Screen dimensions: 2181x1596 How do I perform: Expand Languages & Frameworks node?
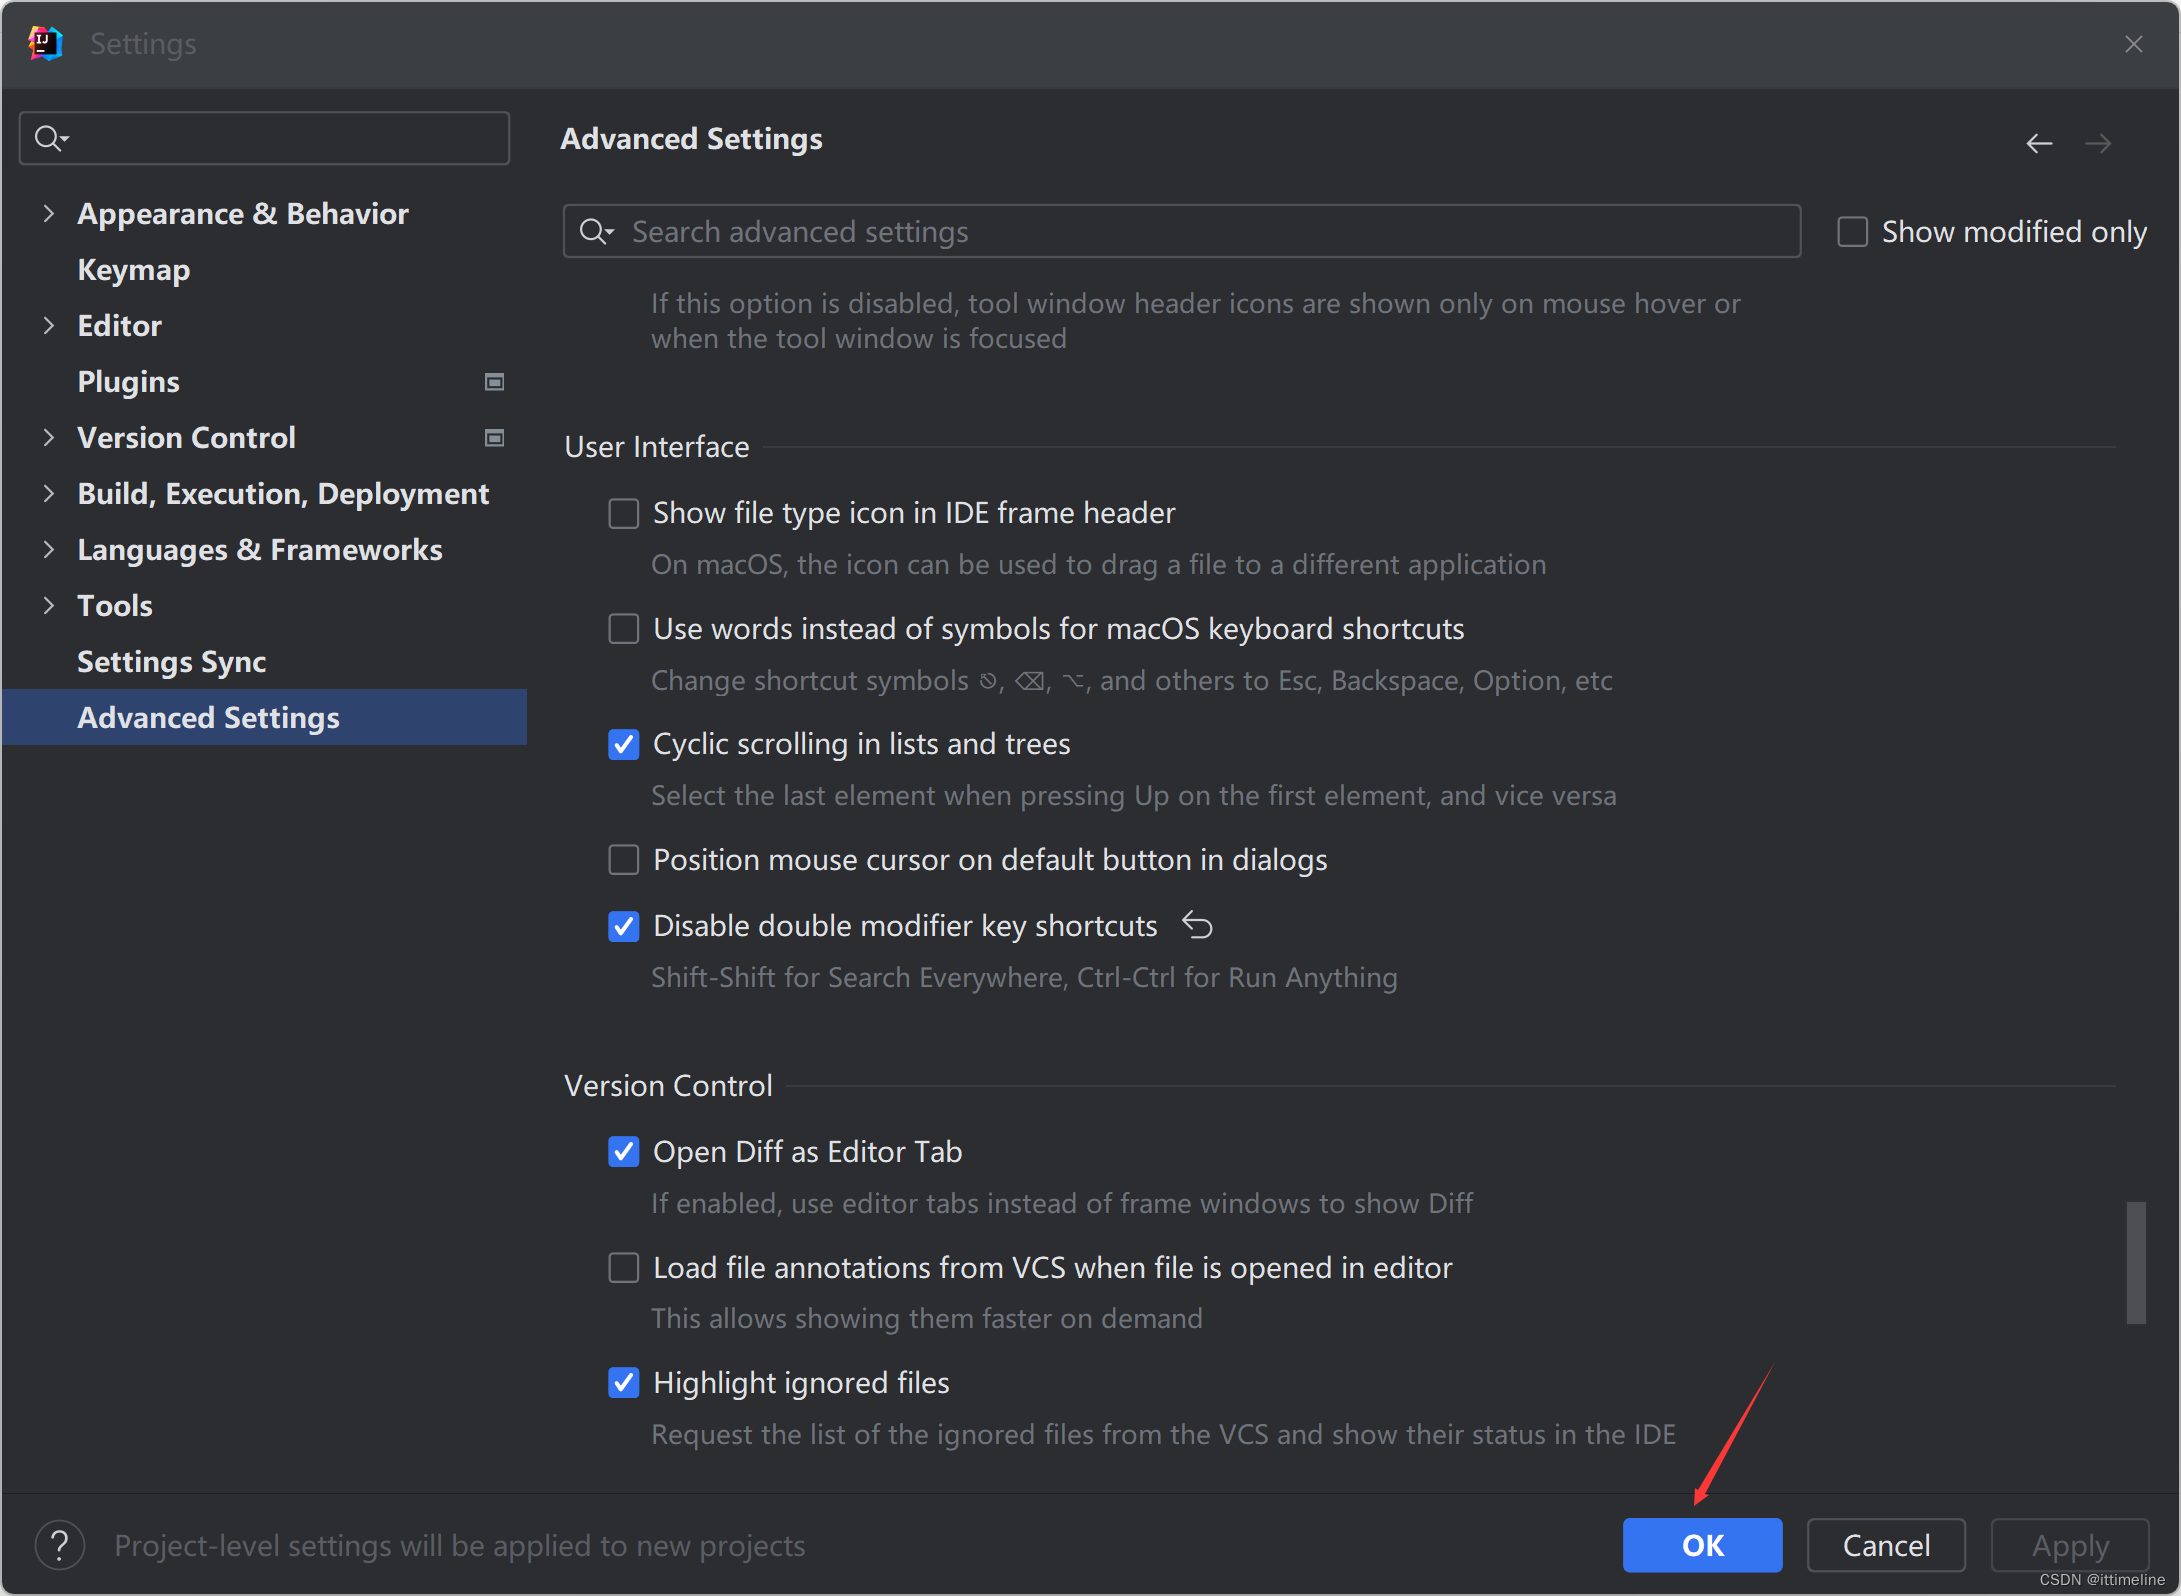coord(48,549)
